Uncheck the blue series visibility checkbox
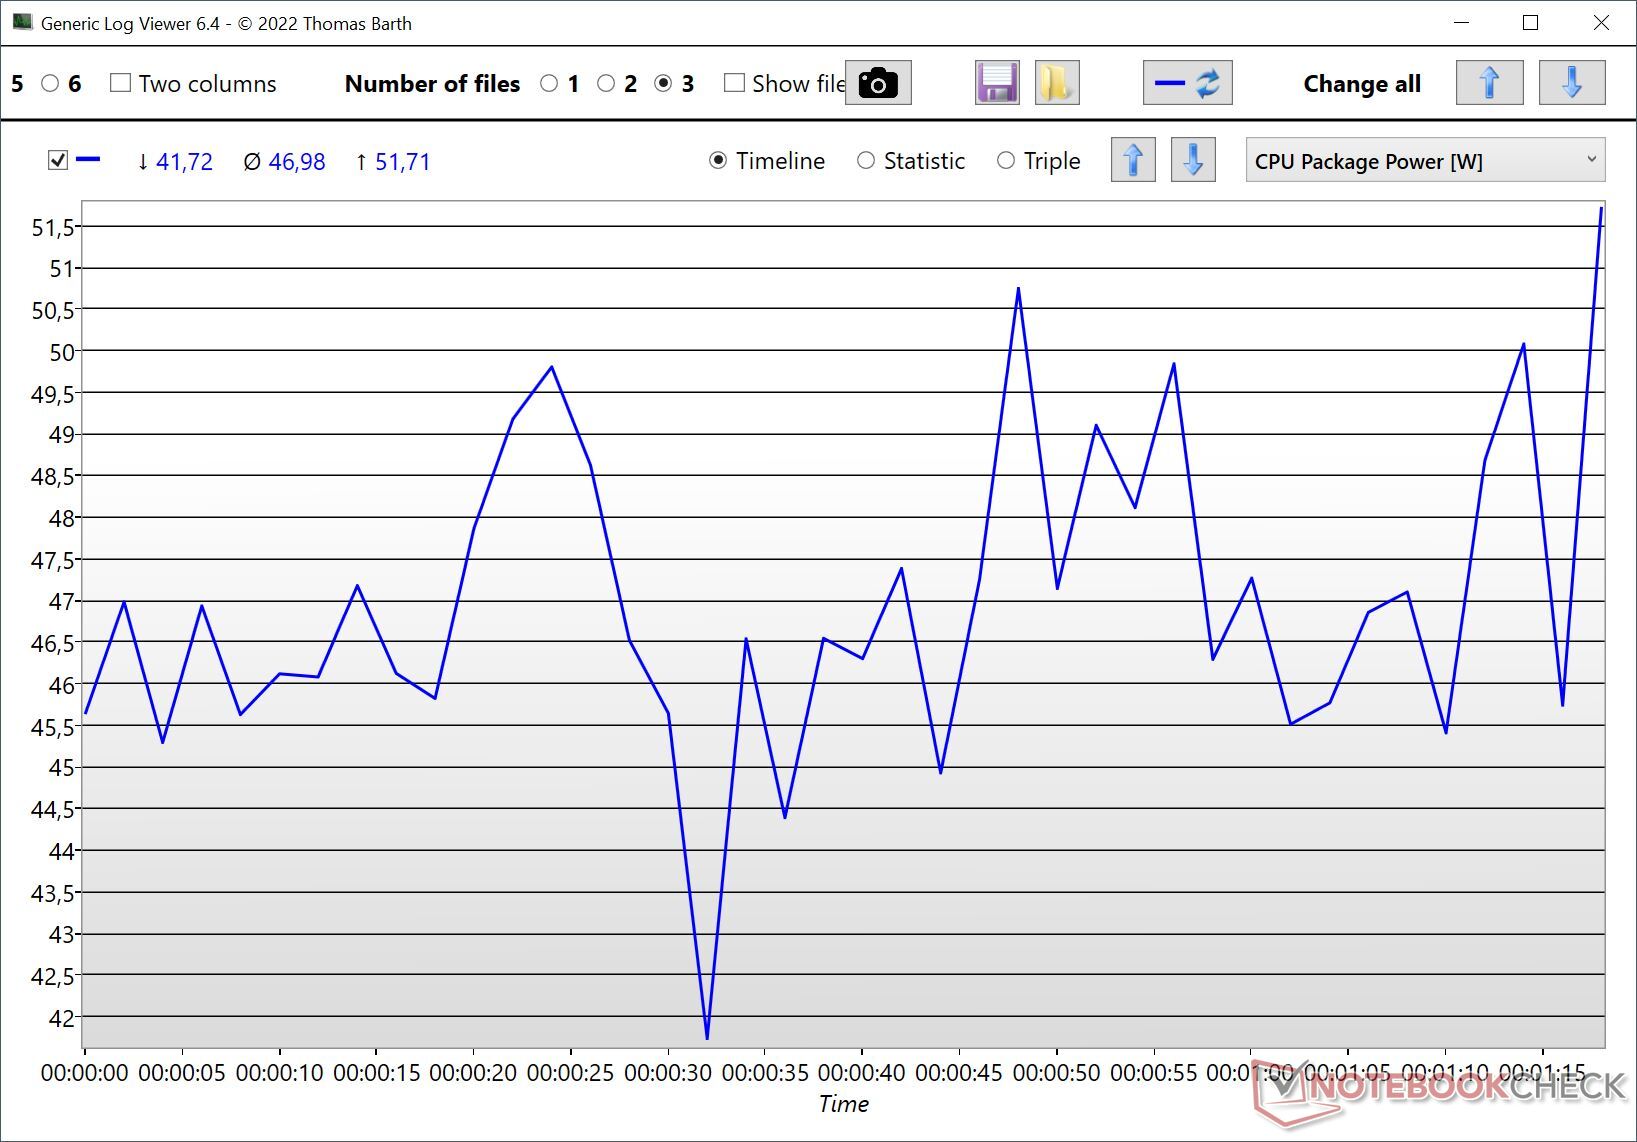 click(x=58, y=160)
